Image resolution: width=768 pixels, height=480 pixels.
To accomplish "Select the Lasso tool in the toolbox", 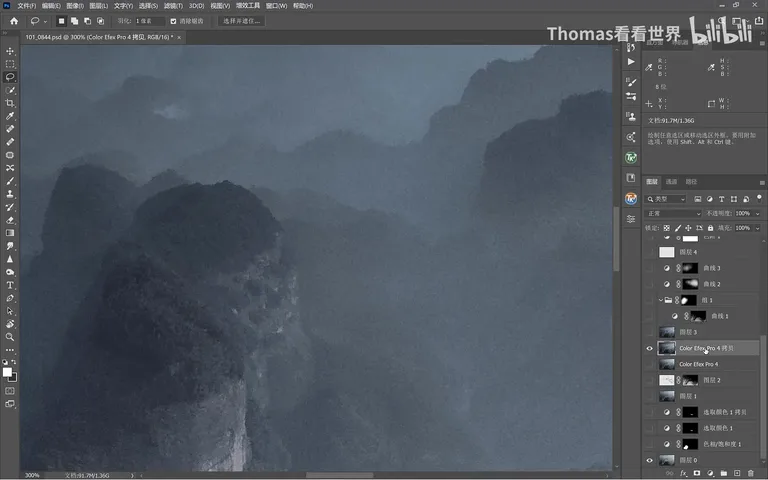I will coord(10,77).
